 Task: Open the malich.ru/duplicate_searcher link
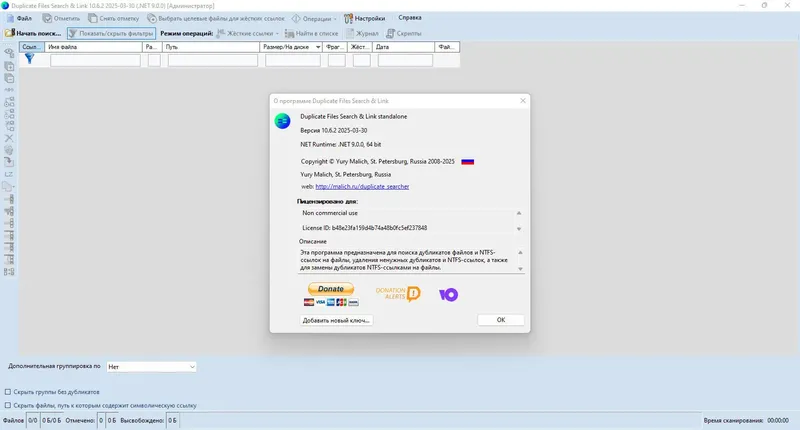[x=362, y=187]
